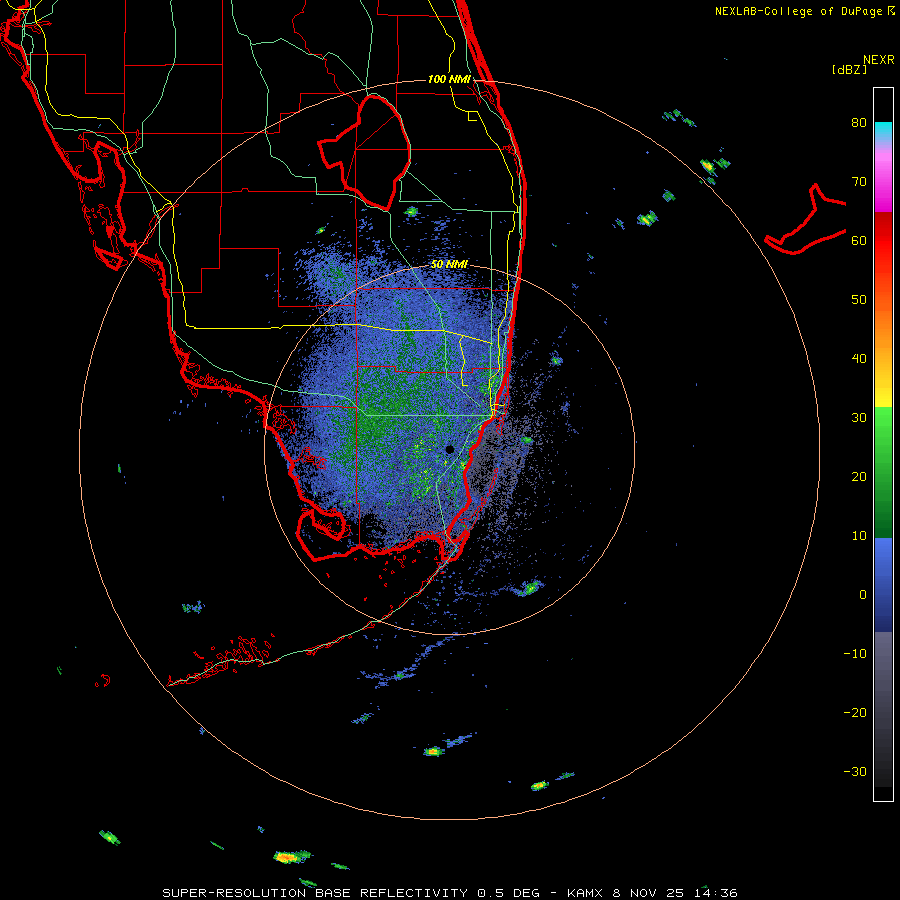
Task: Click the 8 NOV 25 date in the caption
Action: (x=647, y=893)
